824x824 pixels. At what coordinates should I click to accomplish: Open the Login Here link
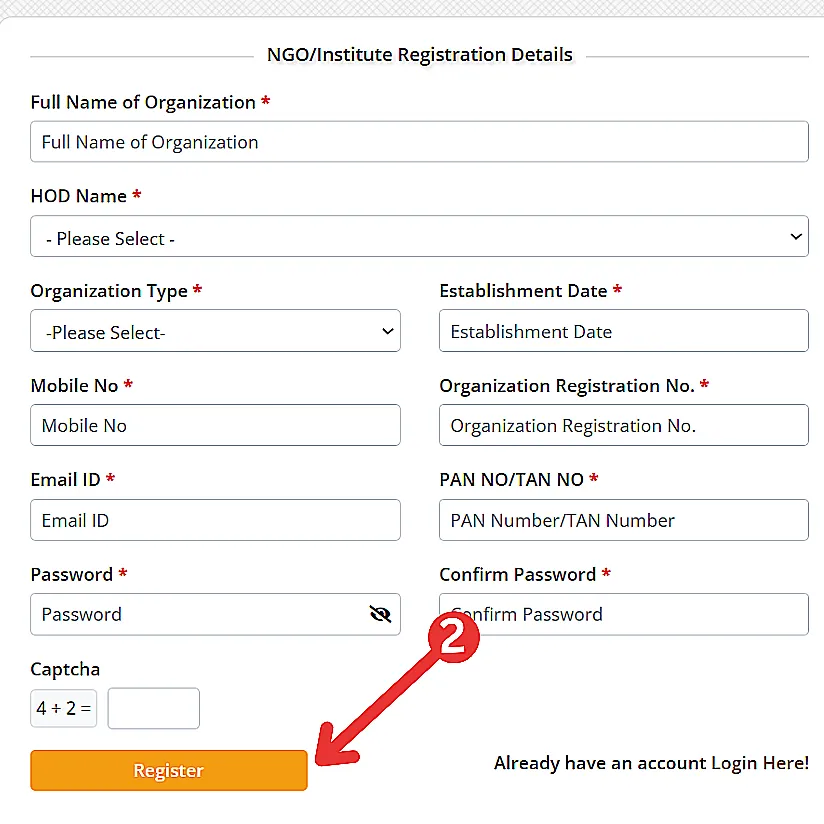[759, 762]
